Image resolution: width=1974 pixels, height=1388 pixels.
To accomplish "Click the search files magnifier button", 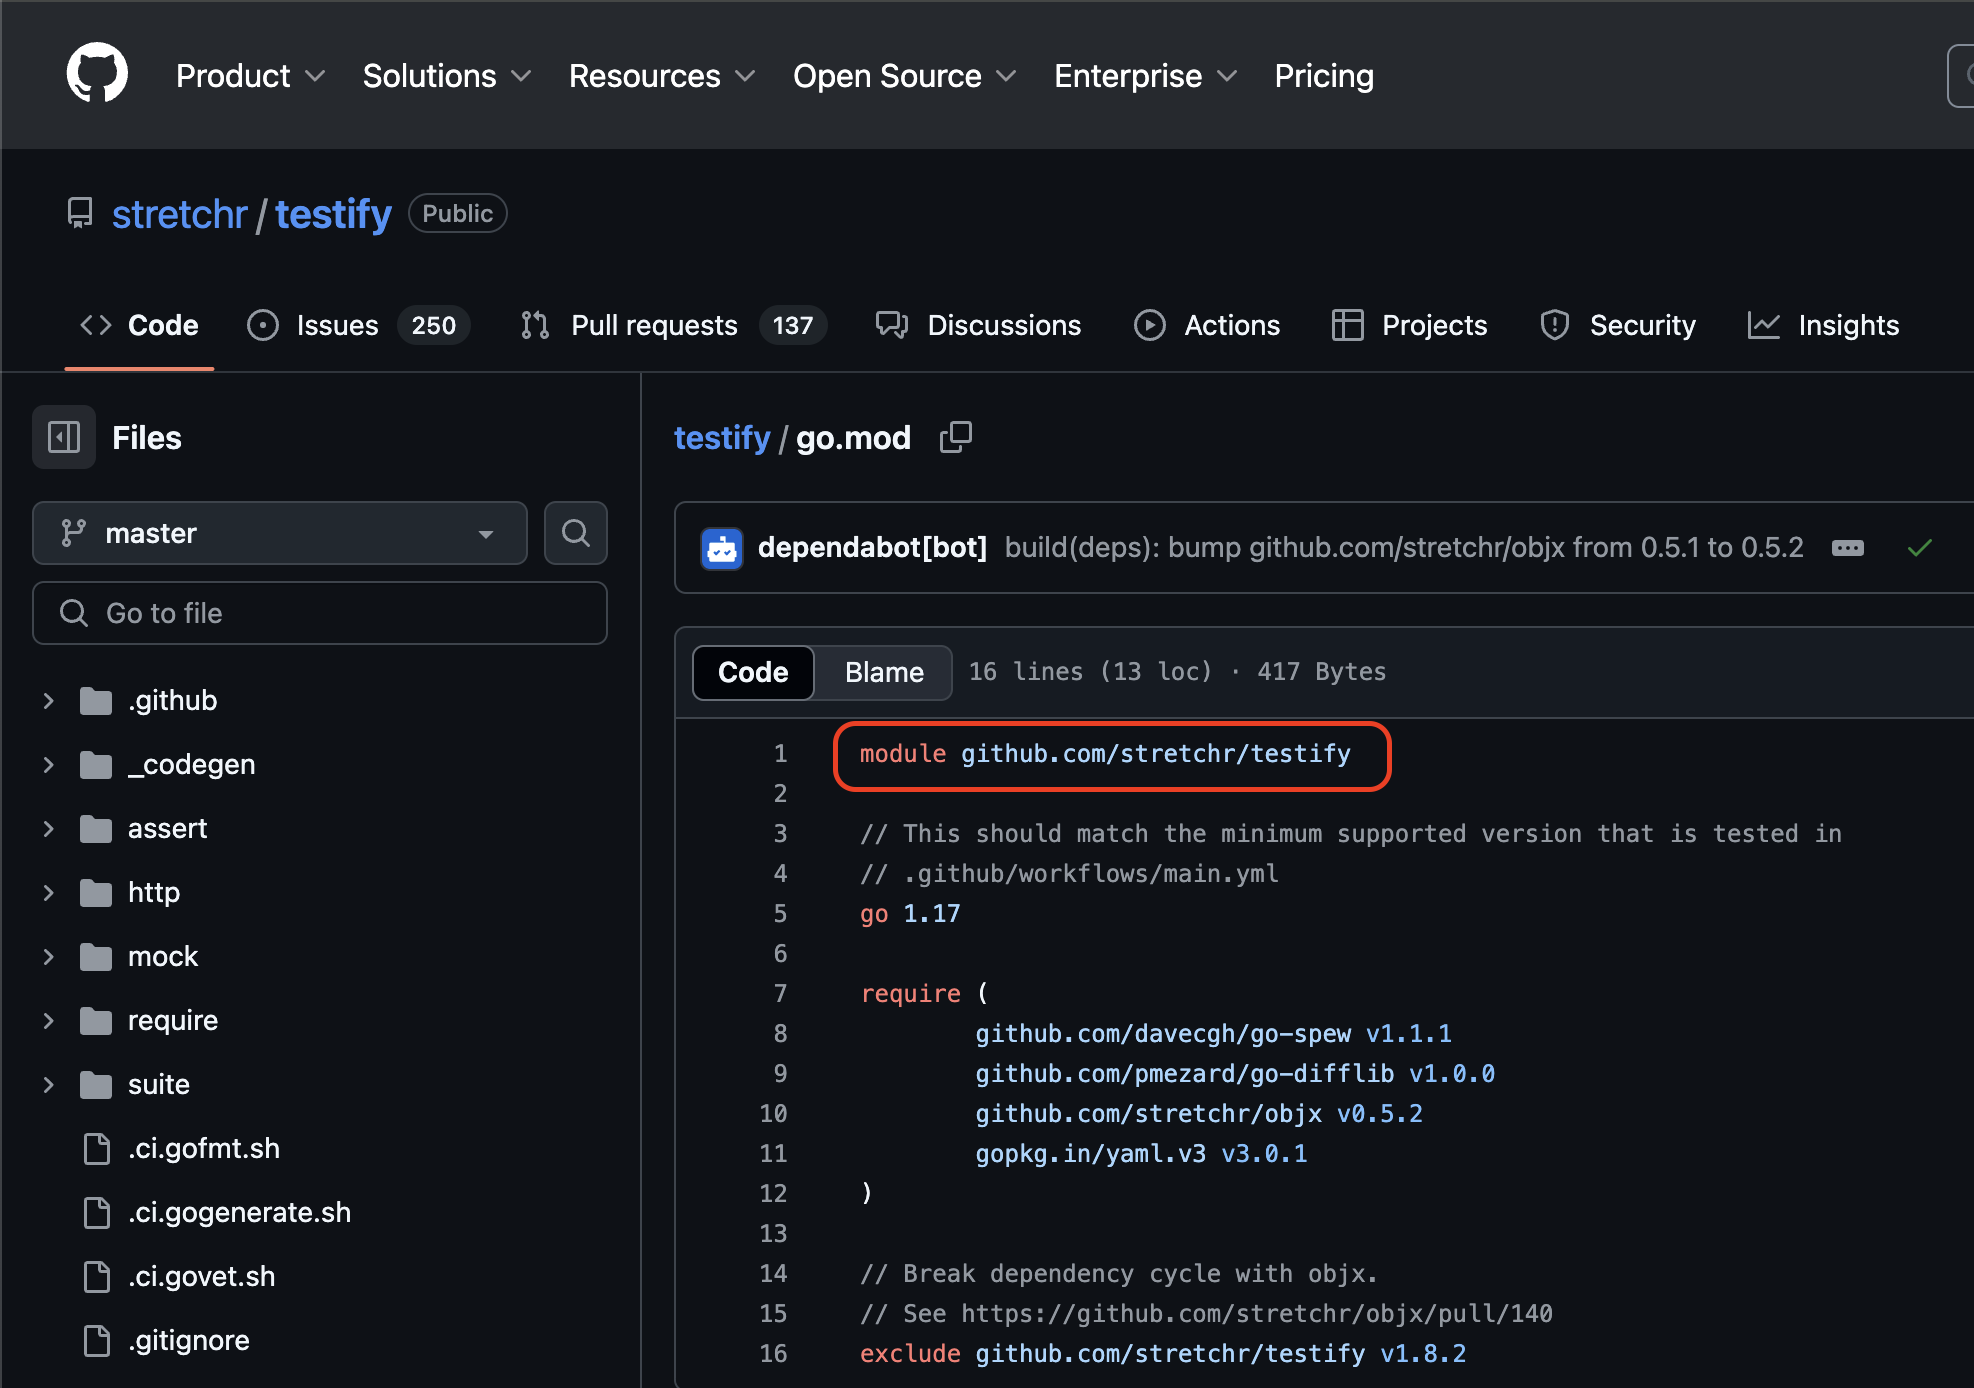I will coord(576,533).
